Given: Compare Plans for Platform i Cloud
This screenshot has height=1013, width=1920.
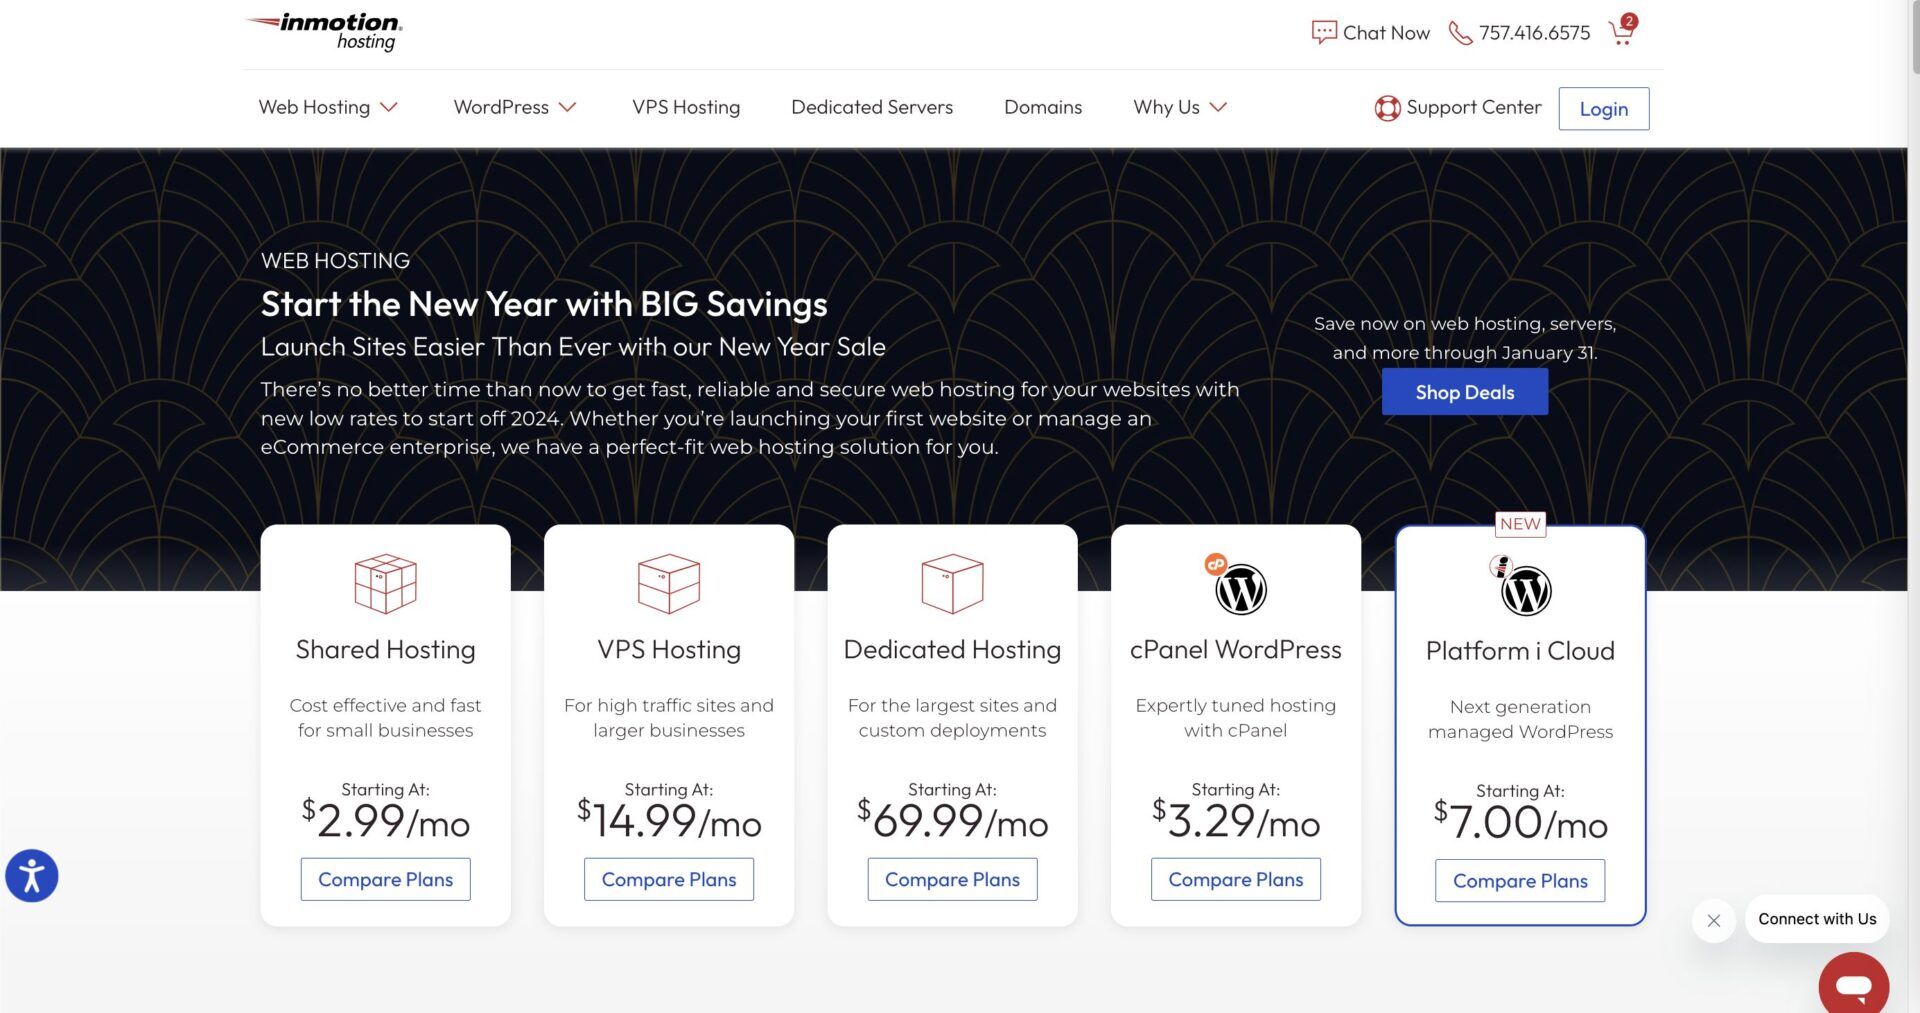Looking at the screenshot, I should pyautogui.click(x=1520, y=881).
